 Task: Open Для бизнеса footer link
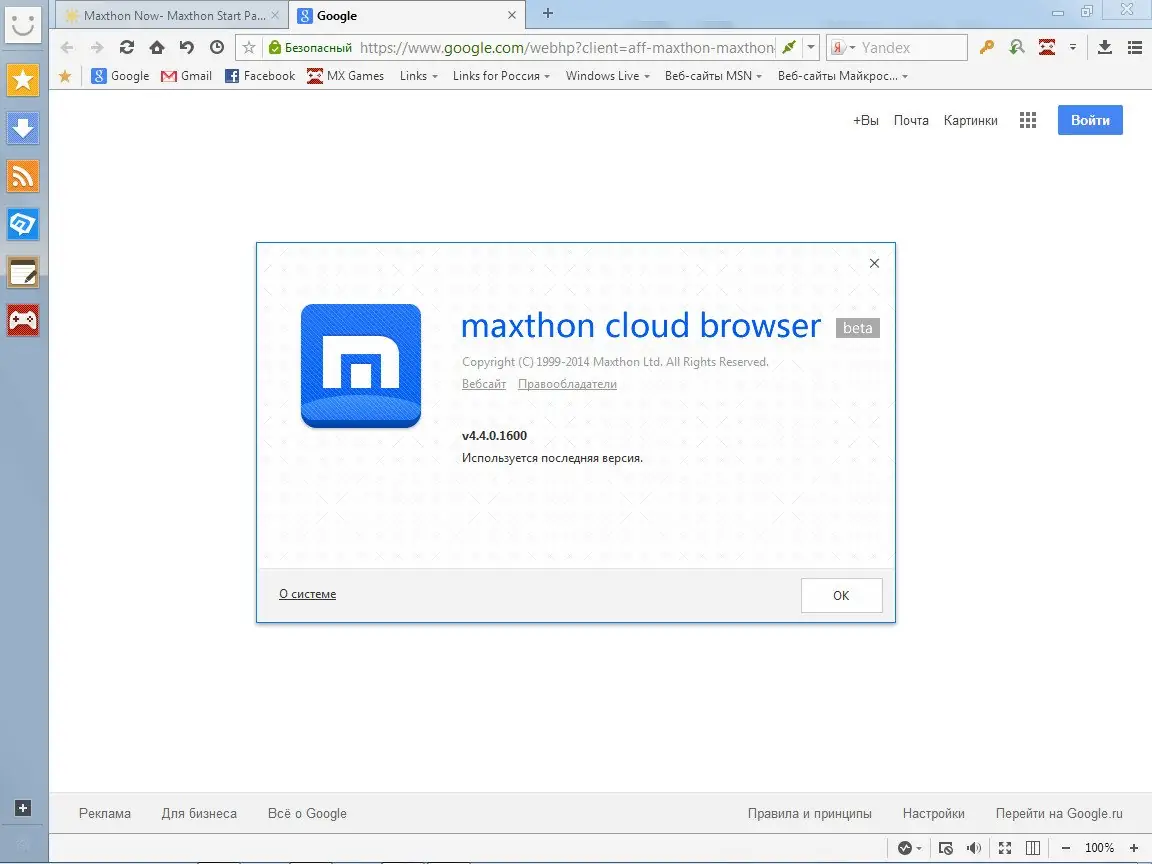pyautogui.click(x=199, y=813)
